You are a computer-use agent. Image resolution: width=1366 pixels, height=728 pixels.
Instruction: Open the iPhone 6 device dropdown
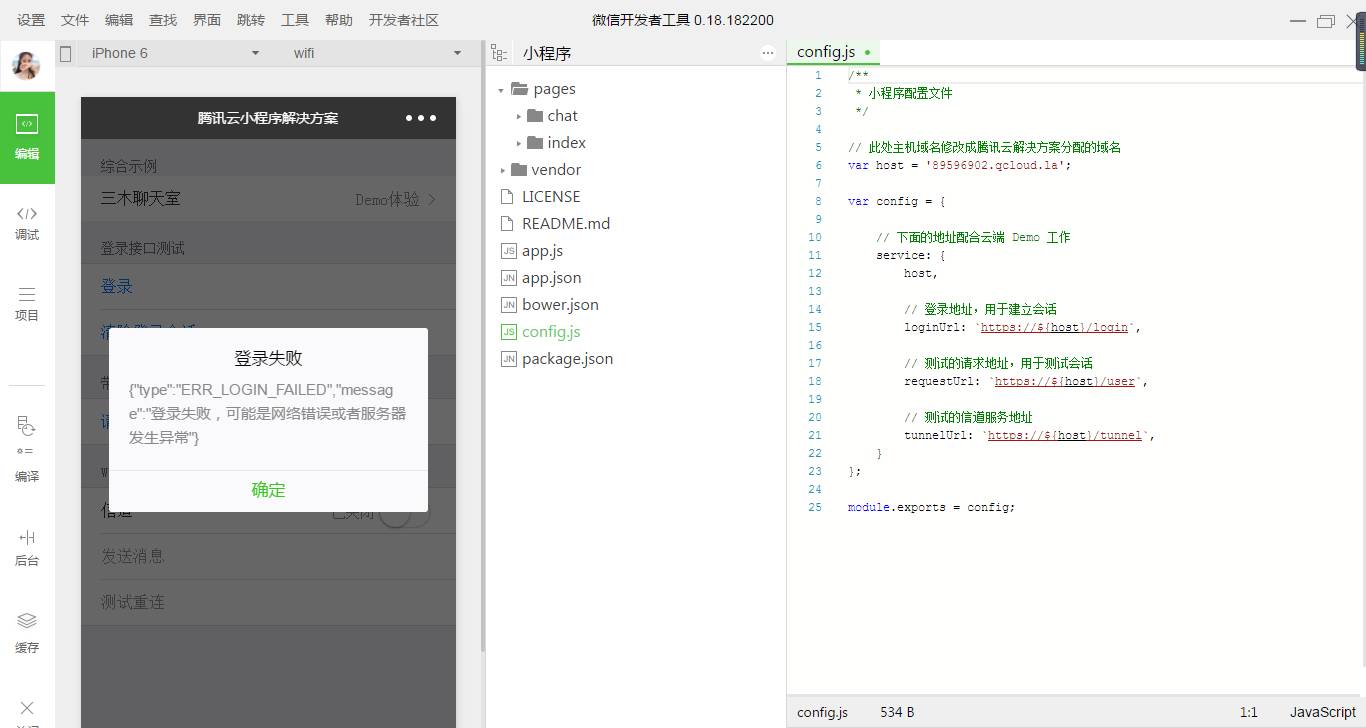pos(175,53)
